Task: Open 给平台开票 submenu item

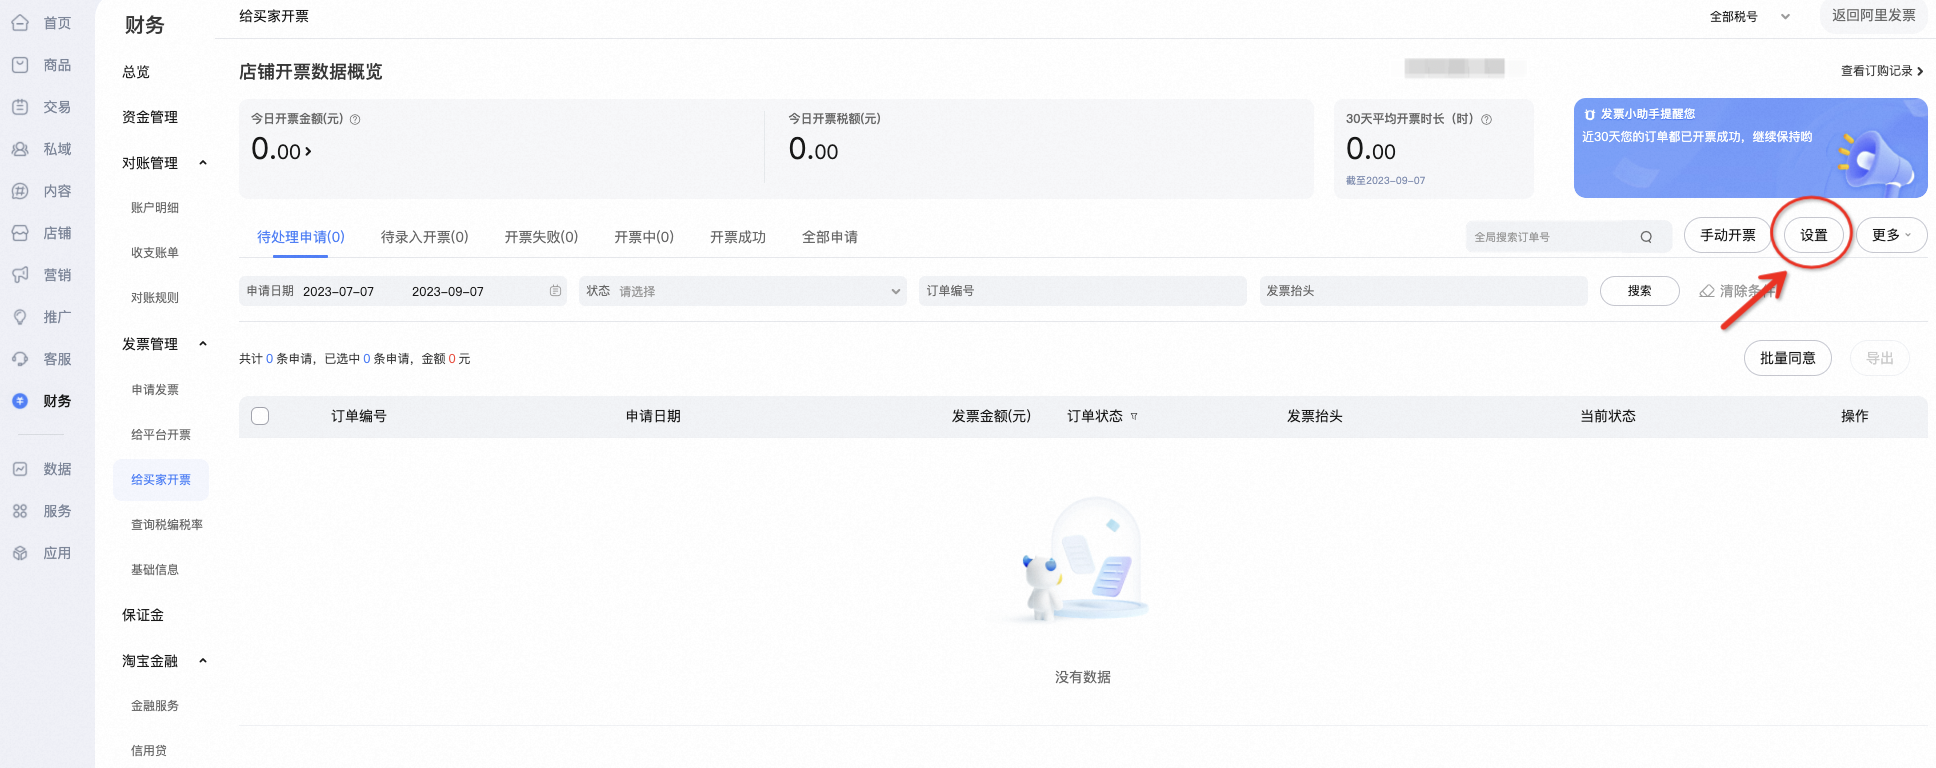Action: tap(161, 435)
